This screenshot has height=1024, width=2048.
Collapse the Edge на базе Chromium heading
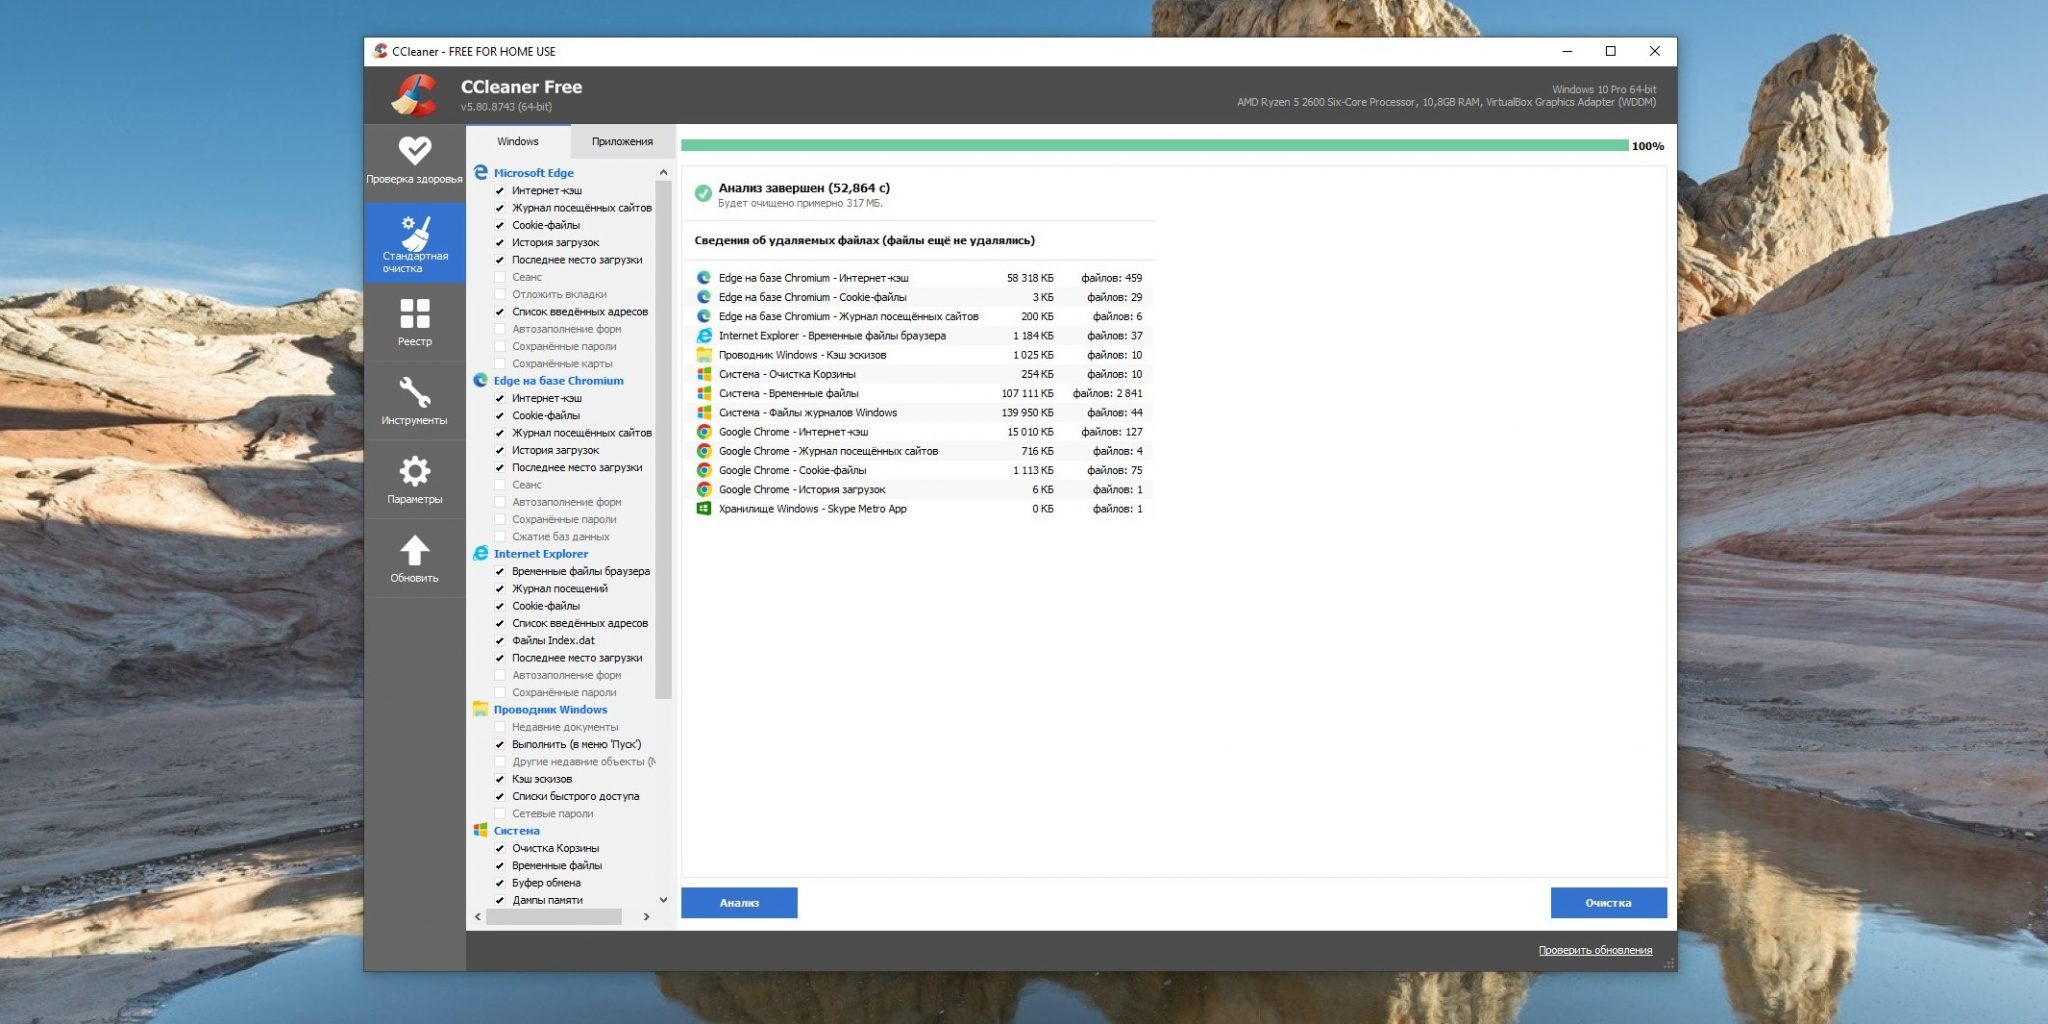click(x=558, y=381)
